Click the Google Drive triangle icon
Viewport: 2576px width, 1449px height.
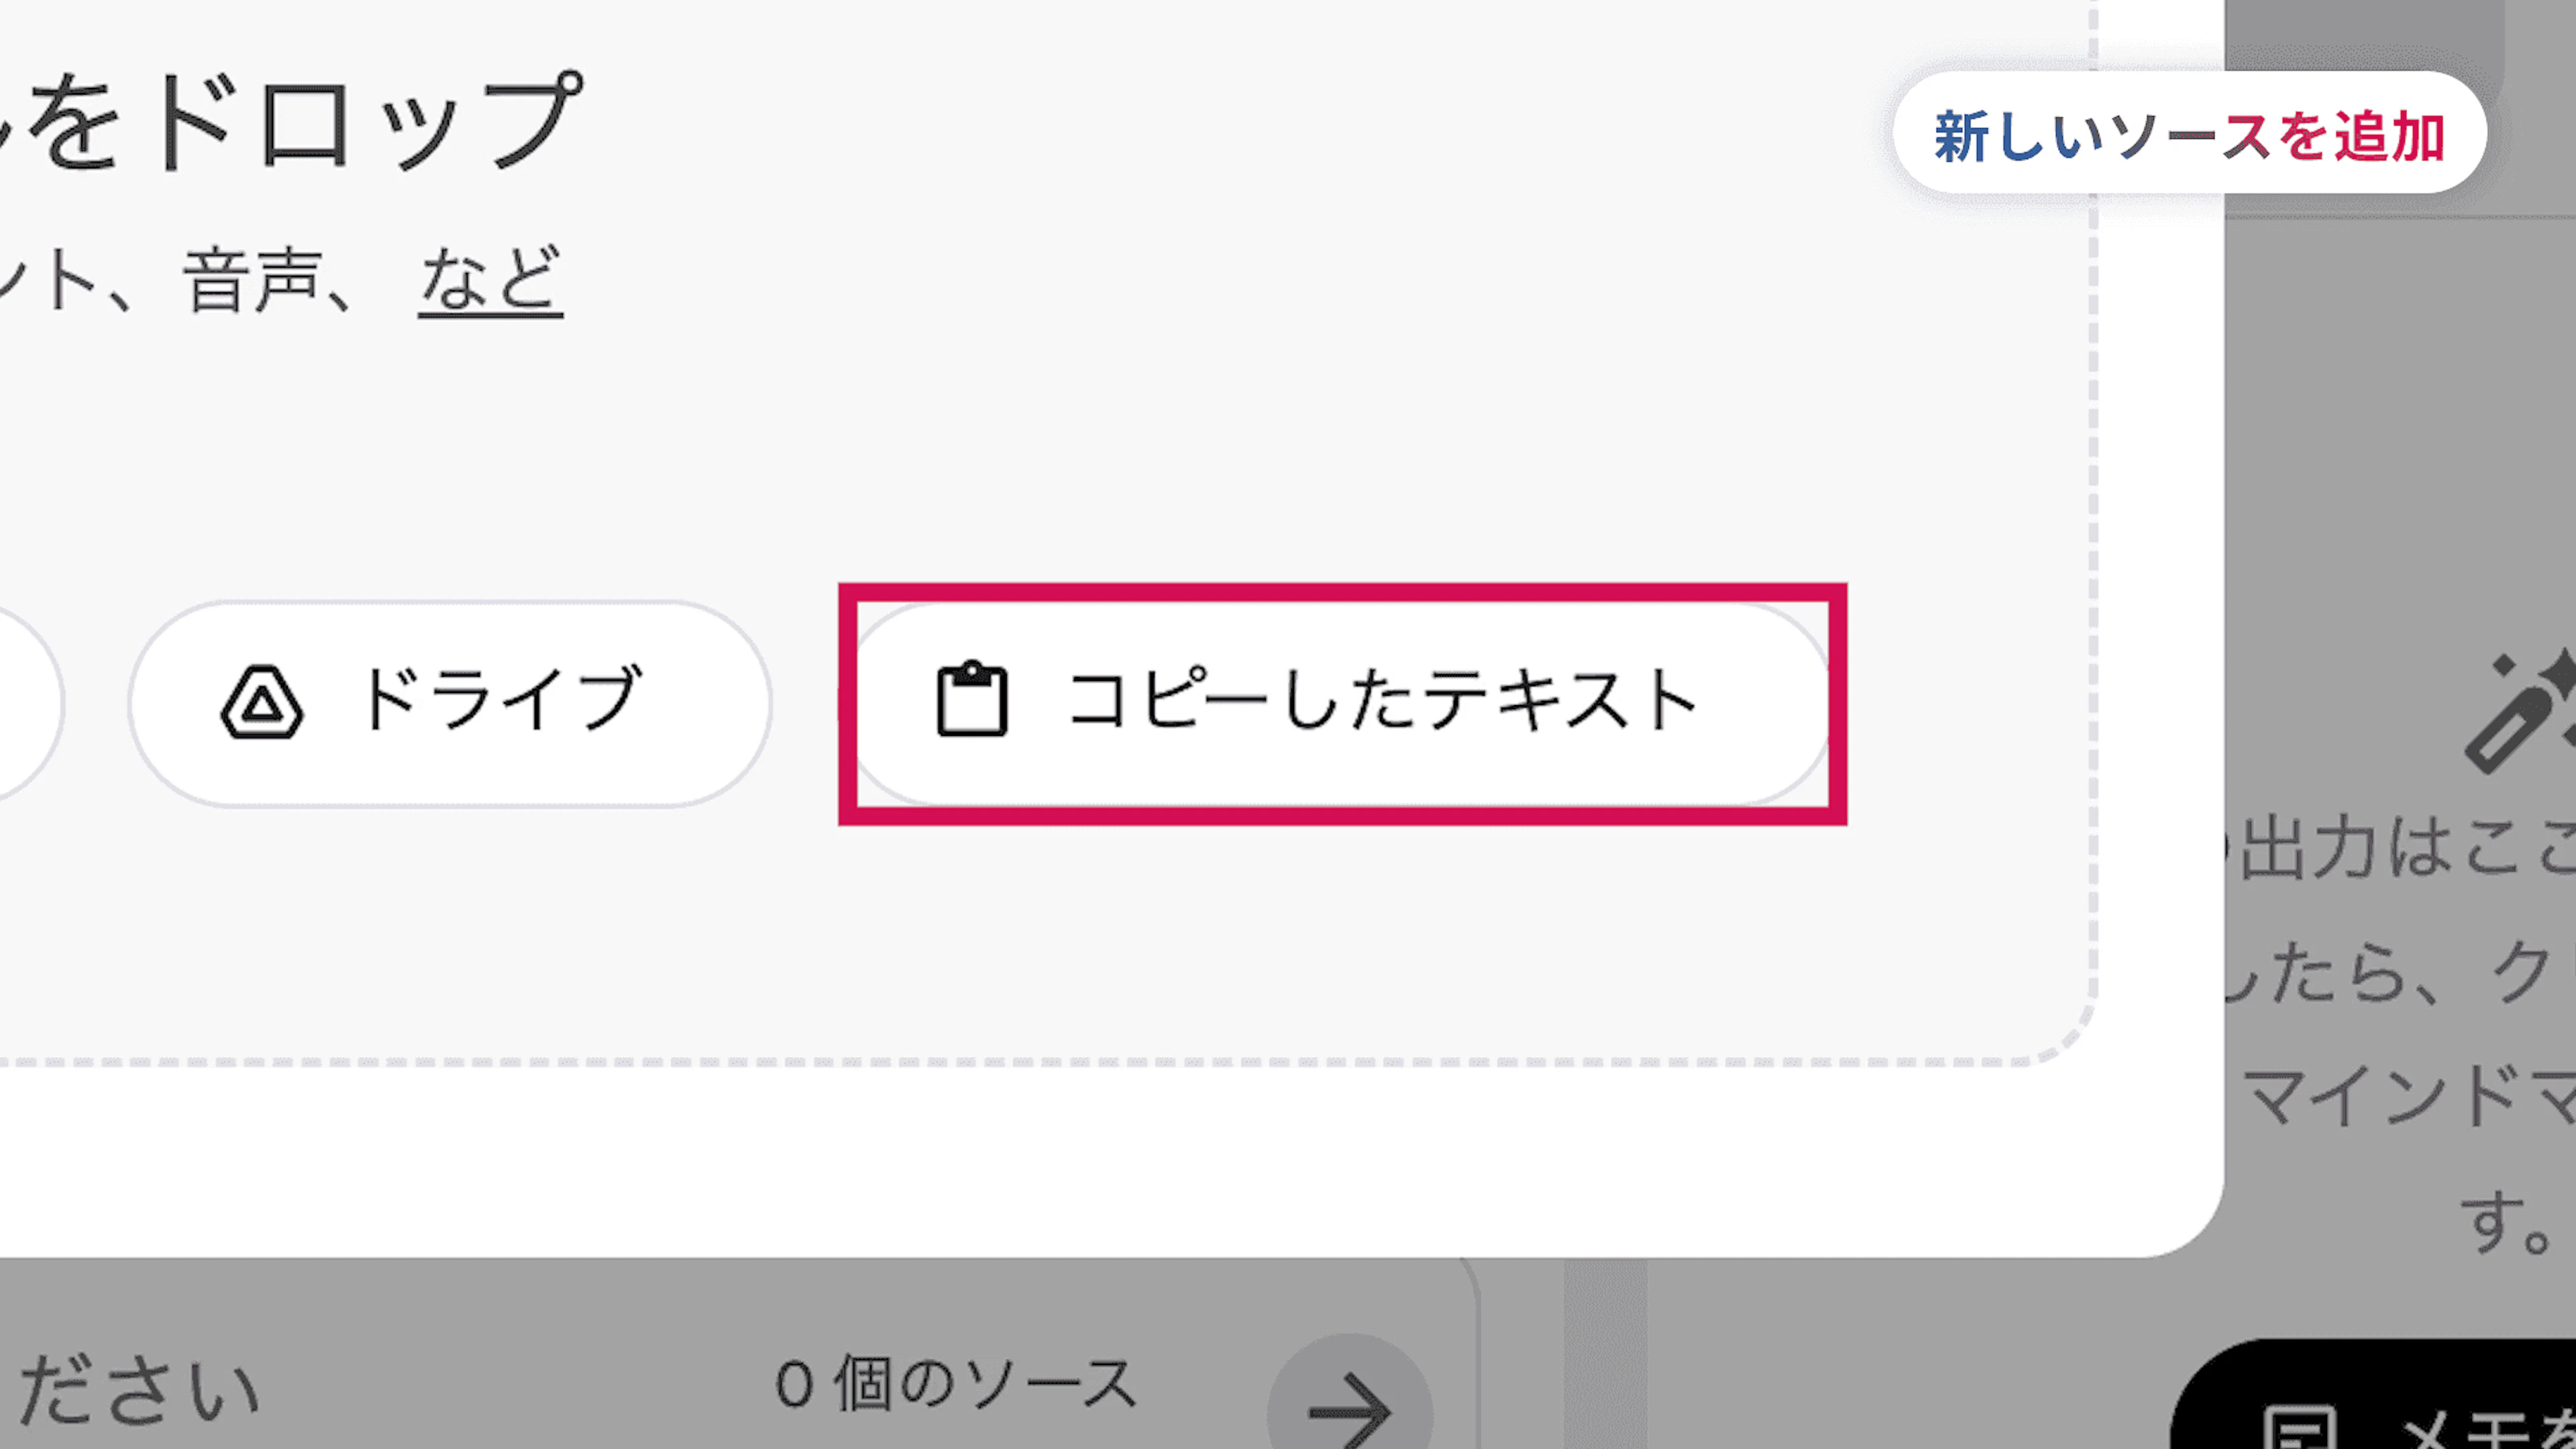(x=261, y=702)
